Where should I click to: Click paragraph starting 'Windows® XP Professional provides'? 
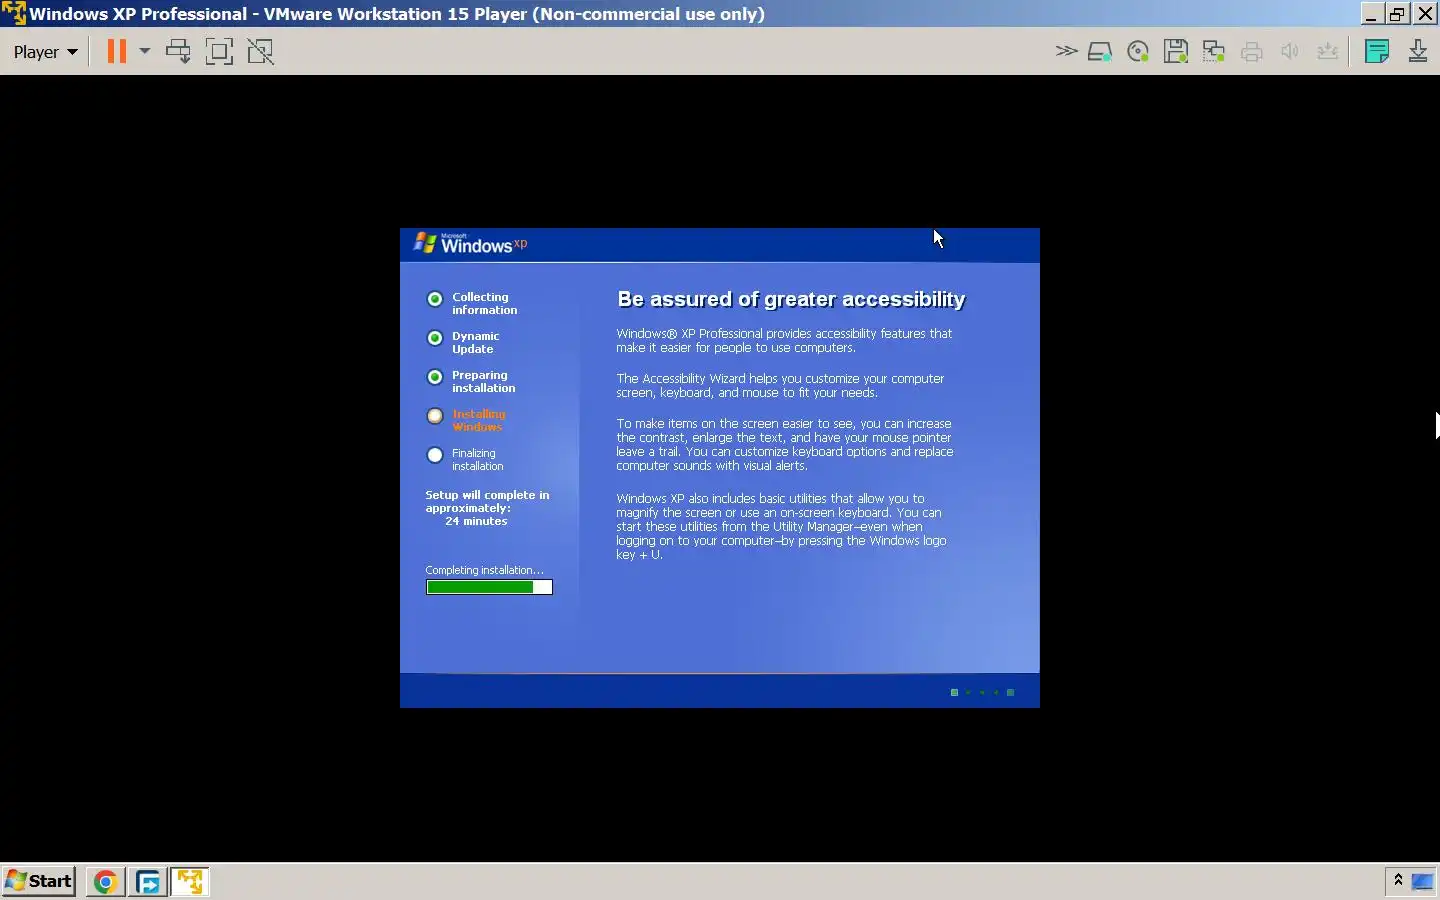point(784,341)
